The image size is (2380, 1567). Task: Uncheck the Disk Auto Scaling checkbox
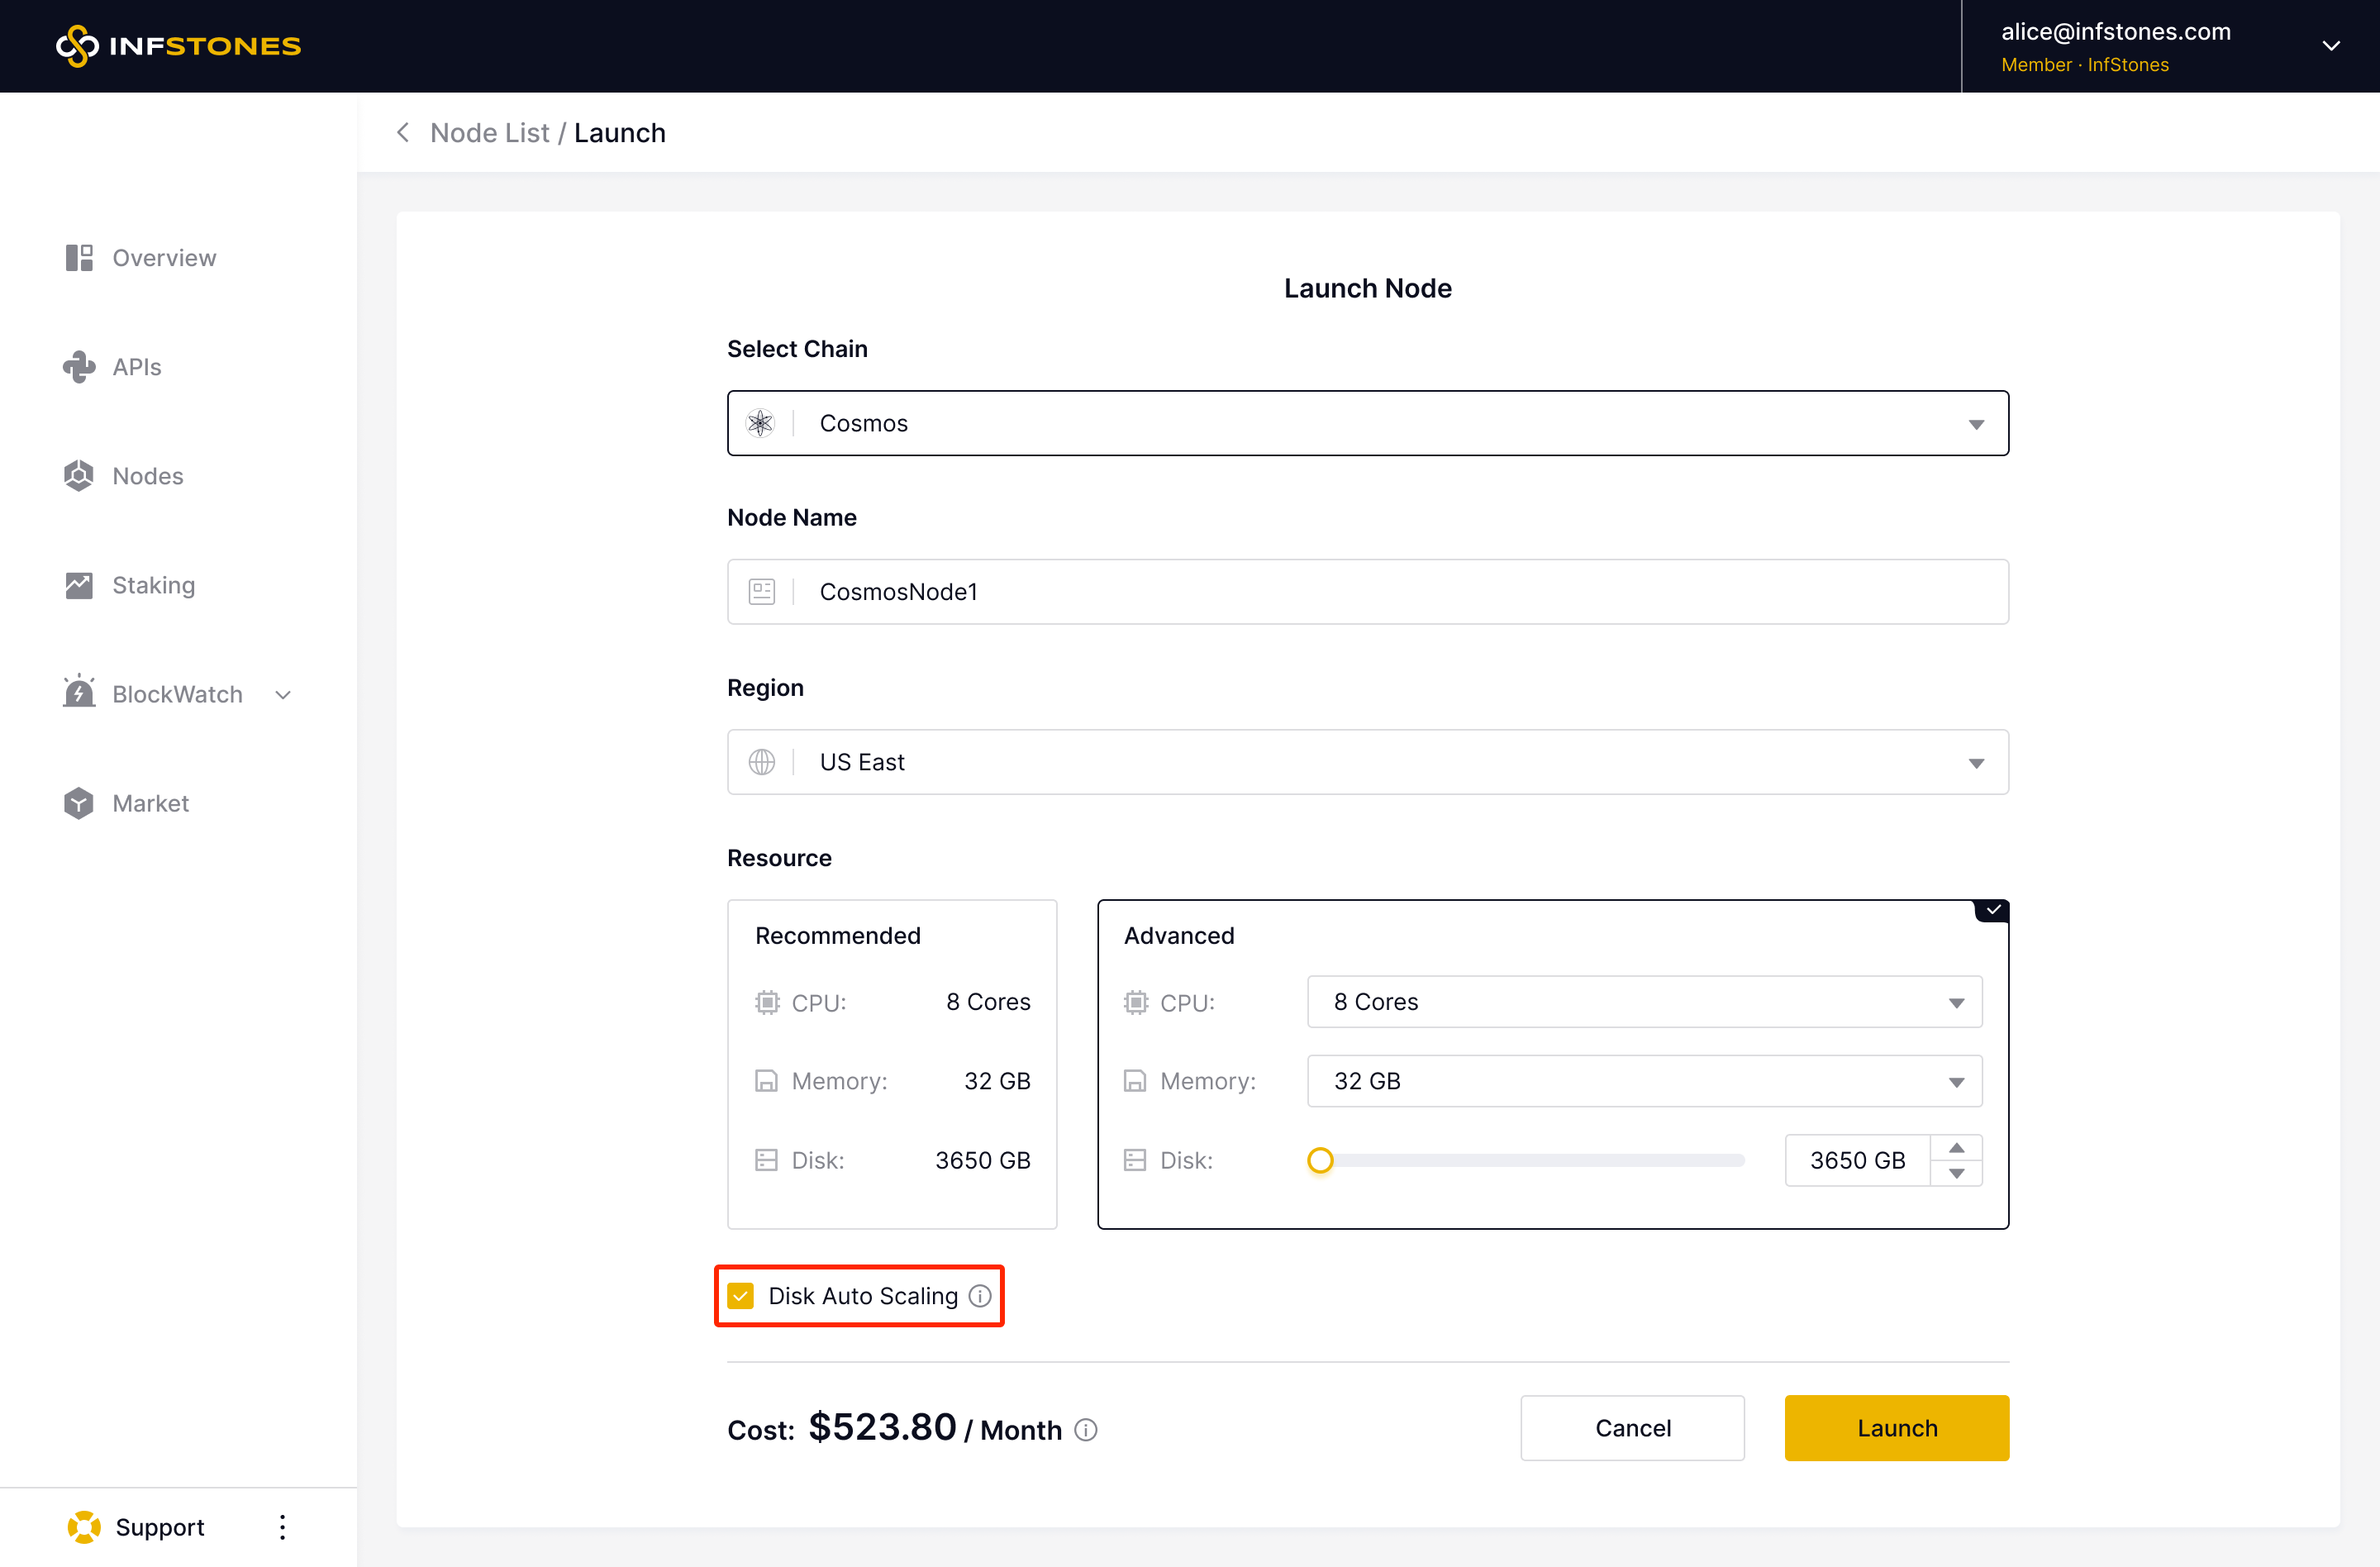tap(741, 1296)
